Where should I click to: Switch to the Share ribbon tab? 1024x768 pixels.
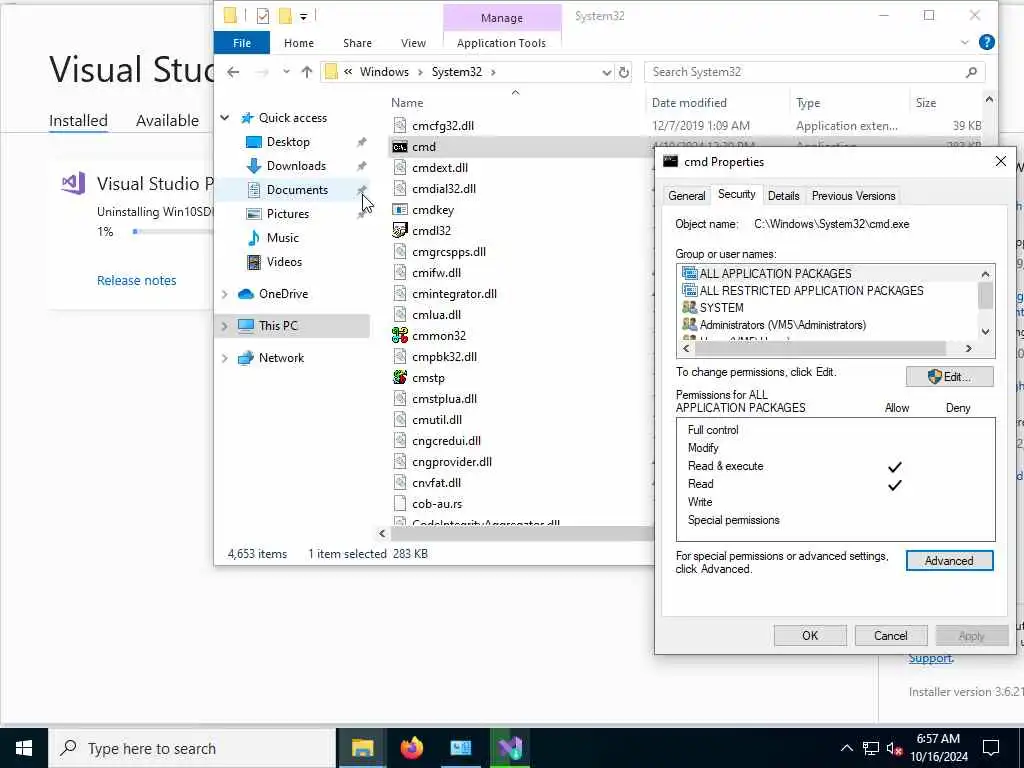[x=357, y=43]
